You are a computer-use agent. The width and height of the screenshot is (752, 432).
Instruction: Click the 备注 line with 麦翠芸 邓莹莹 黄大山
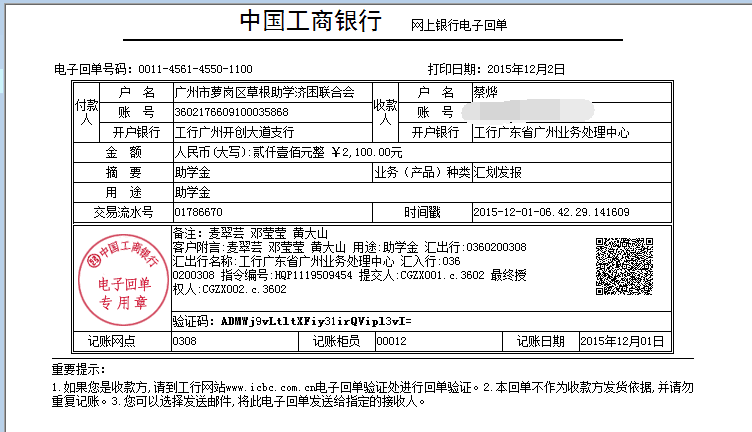250,234
